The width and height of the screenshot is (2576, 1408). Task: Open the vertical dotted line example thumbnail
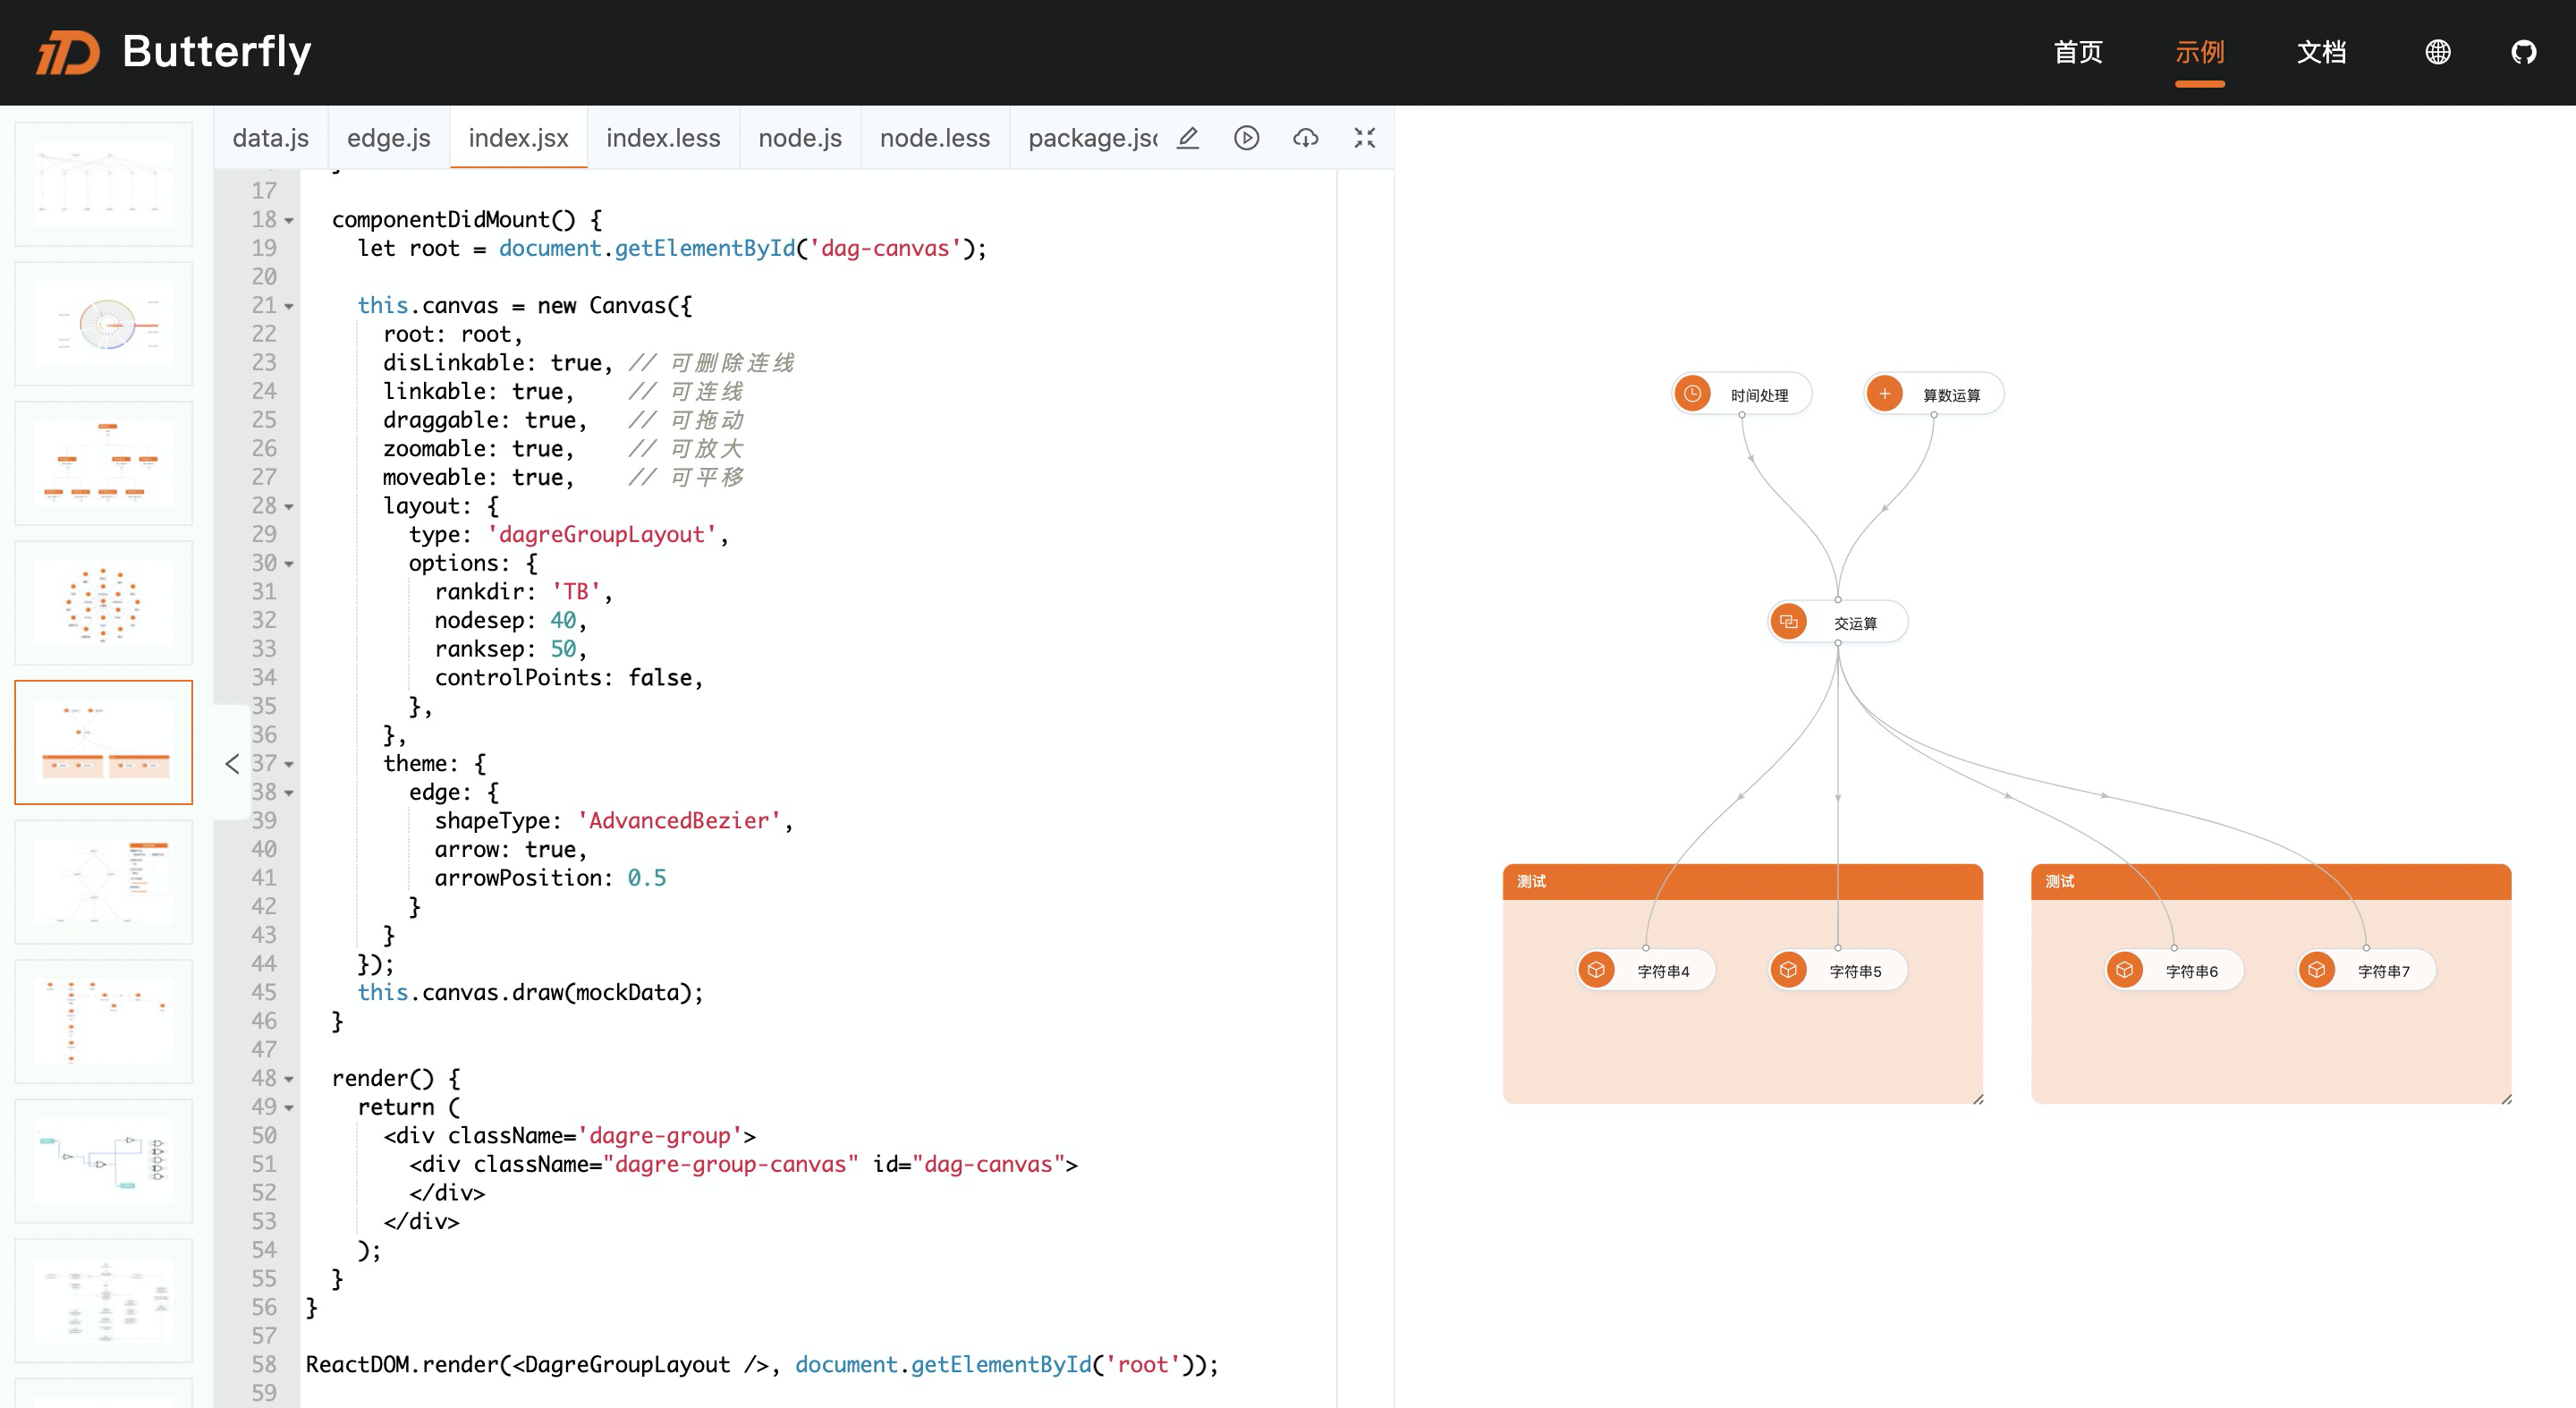104,1022
